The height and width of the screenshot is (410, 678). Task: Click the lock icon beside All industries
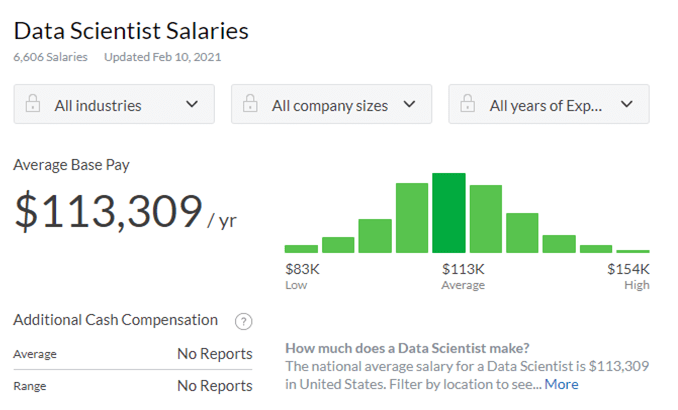pyautogui.click(x=32, y=105)
